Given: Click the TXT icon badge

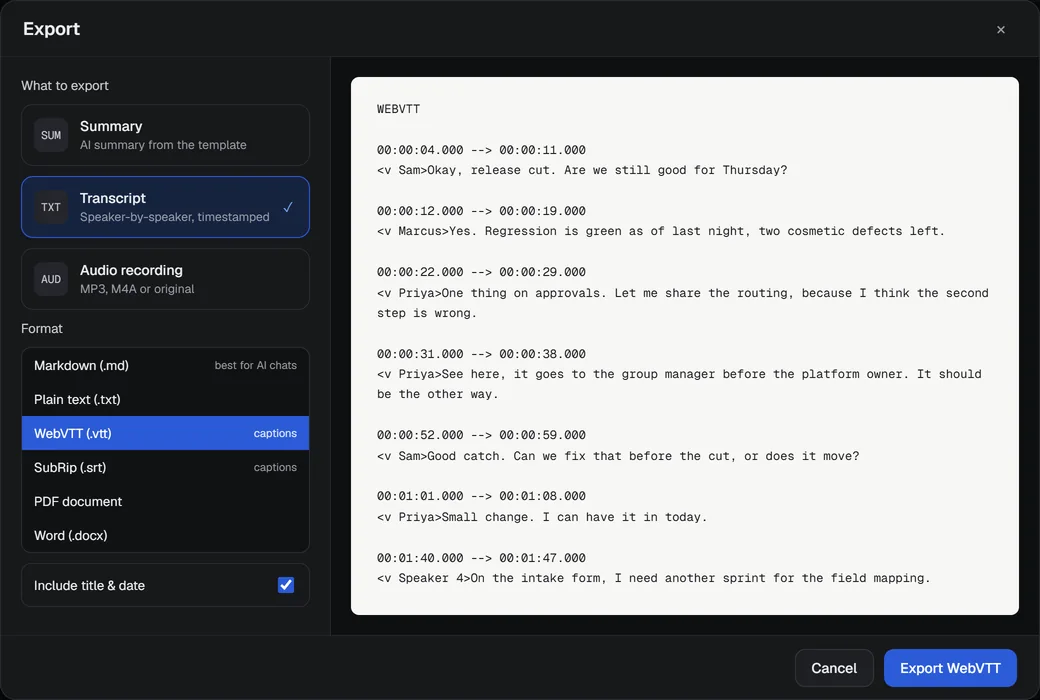Looking at the screenshot, I should tap(51, 207).
